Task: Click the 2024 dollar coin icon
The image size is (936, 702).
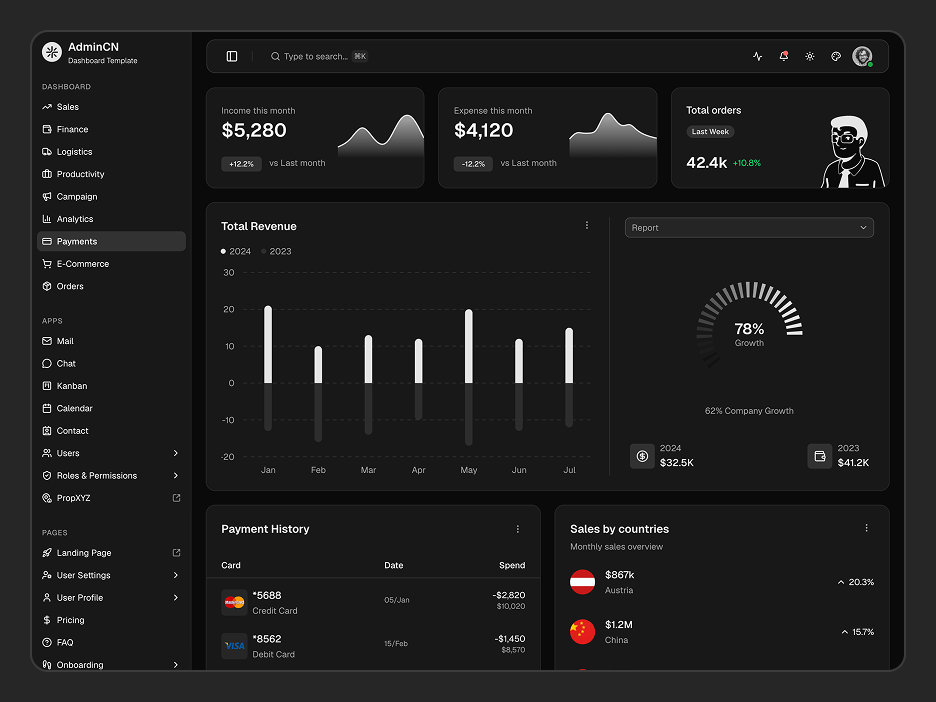Action: (642, 456)
